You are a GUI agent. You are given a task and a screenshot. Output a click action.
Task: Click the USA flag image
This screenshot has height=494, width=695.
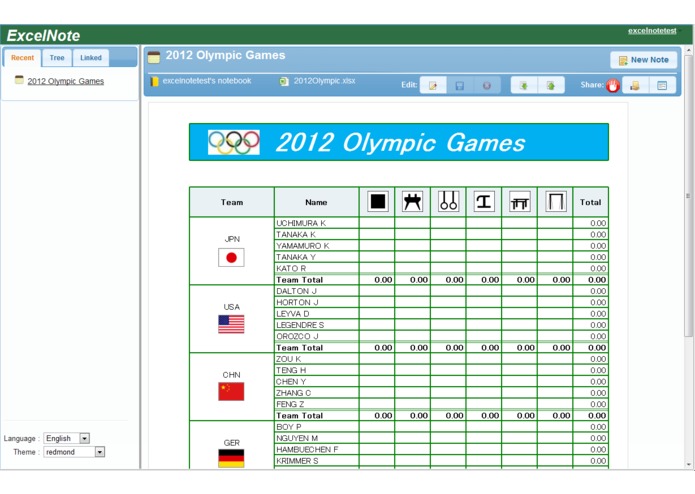231,324
